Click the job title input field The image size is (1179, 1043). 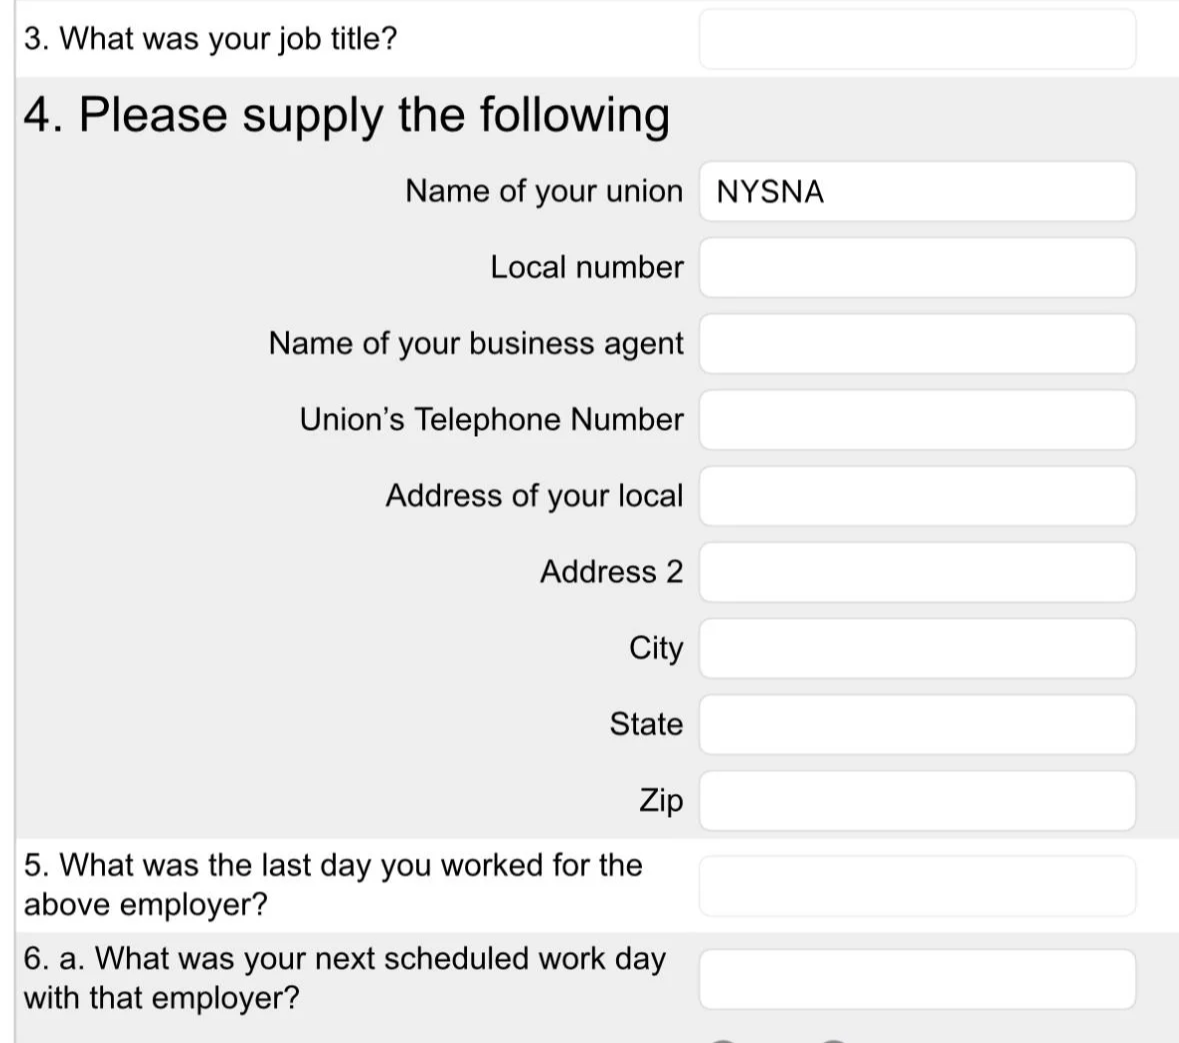917,39
